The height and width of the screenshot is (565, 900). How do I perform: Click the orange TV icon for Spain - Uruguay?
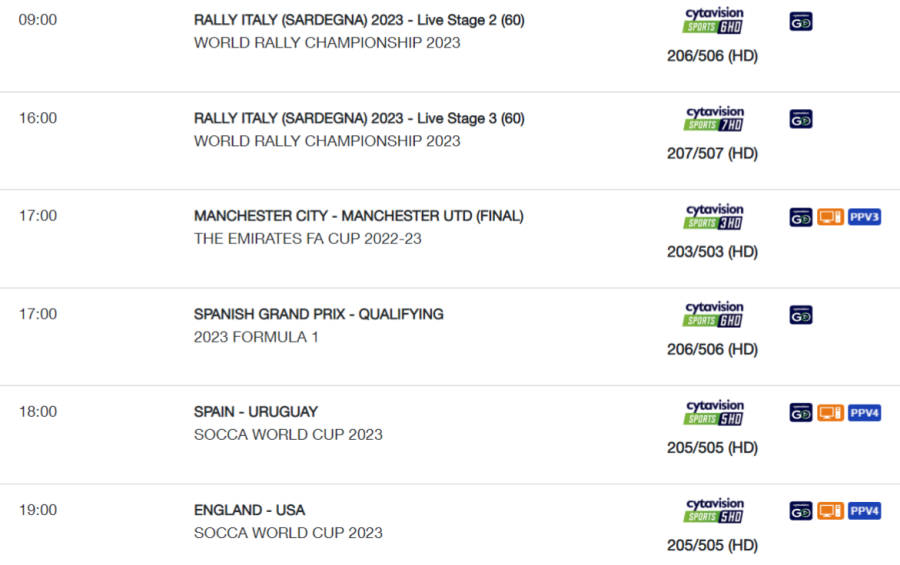pyautogui.click(x=830, y=413)
